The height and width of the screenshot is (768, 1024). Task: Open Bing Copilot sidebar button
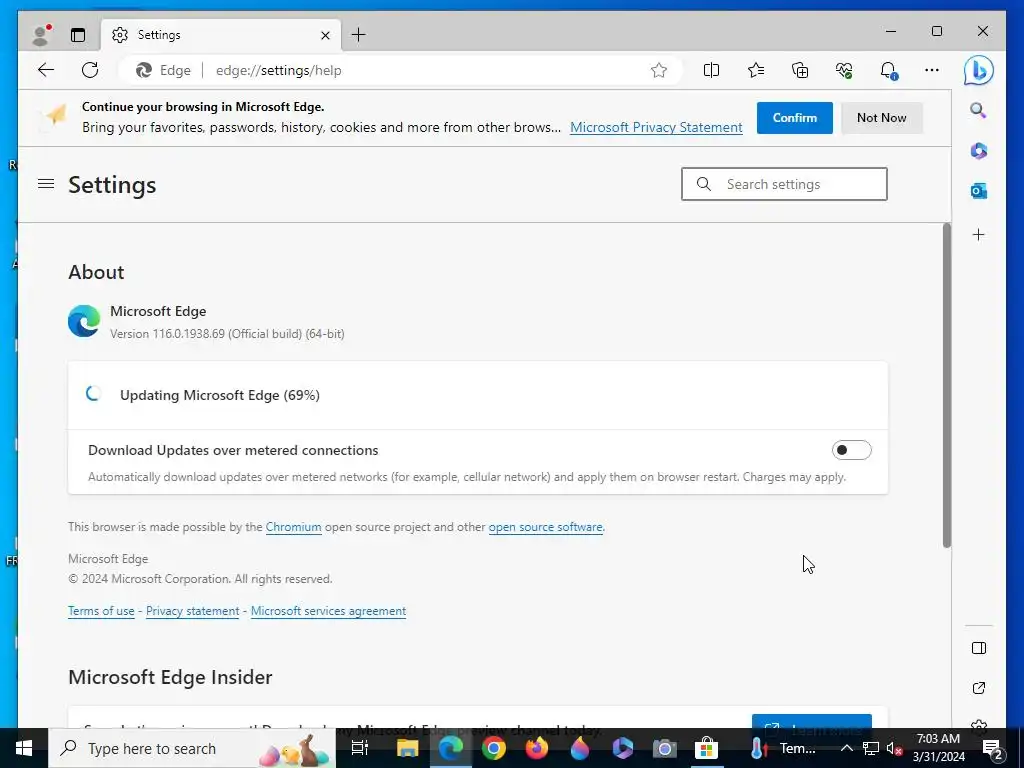(979, 70)
